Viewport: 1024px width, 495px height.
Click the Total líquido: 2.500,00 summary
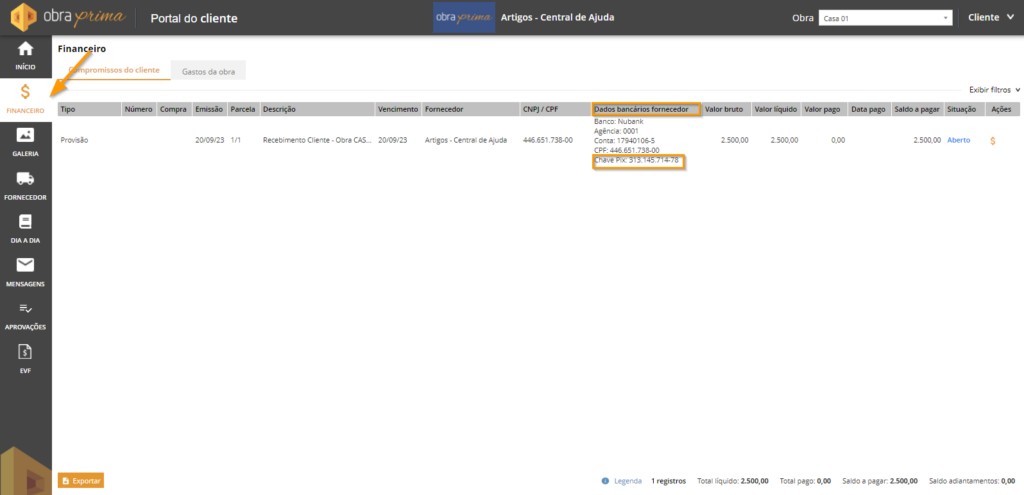[733, 481]
